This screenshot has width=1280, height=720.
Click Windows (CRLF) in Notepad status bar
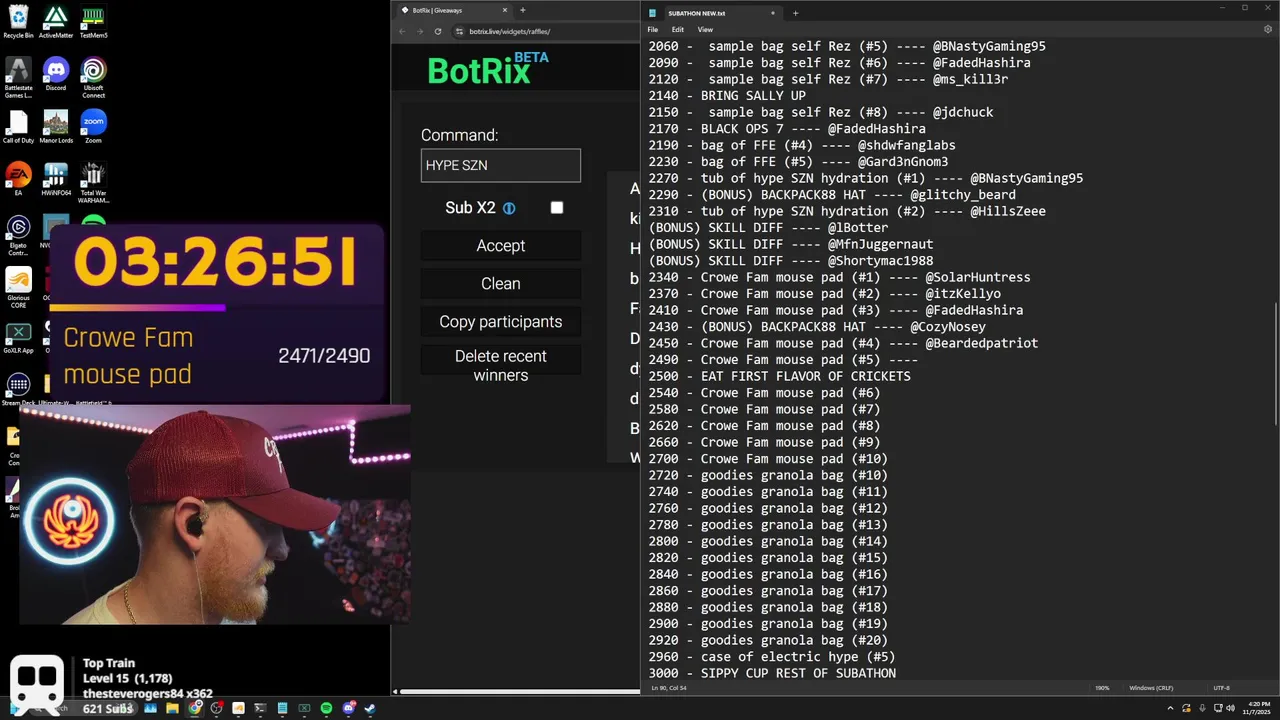(x=1151, y=688)
